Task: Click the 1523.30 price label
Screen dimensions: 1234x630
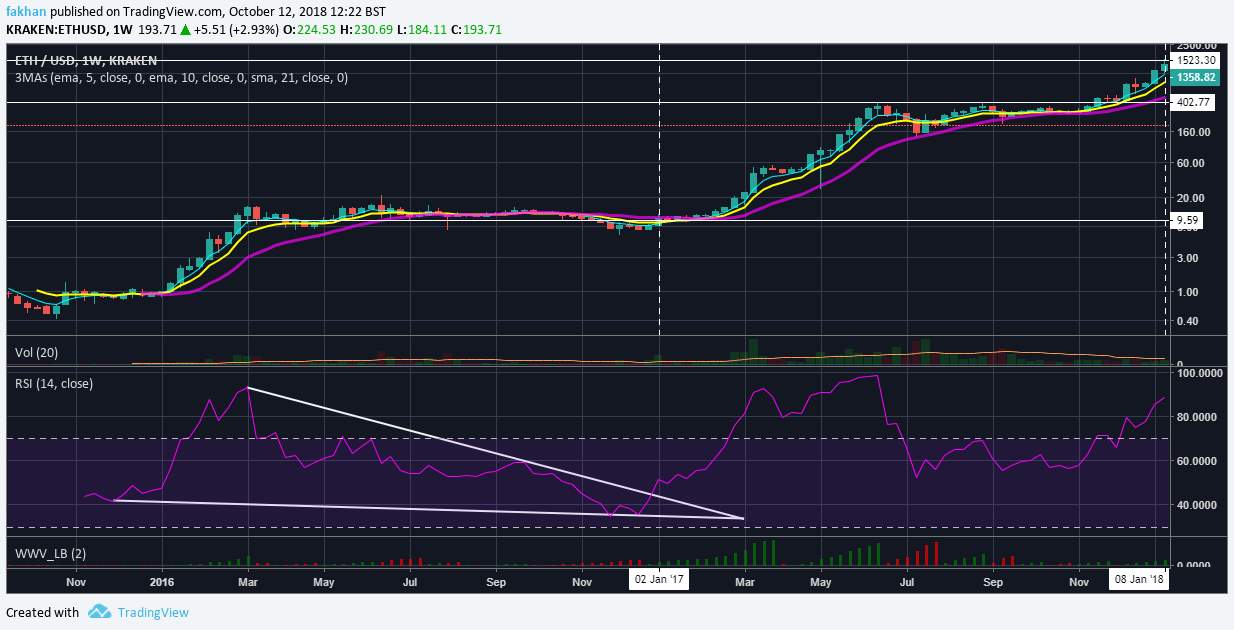Action: [x=1195, y=61]
